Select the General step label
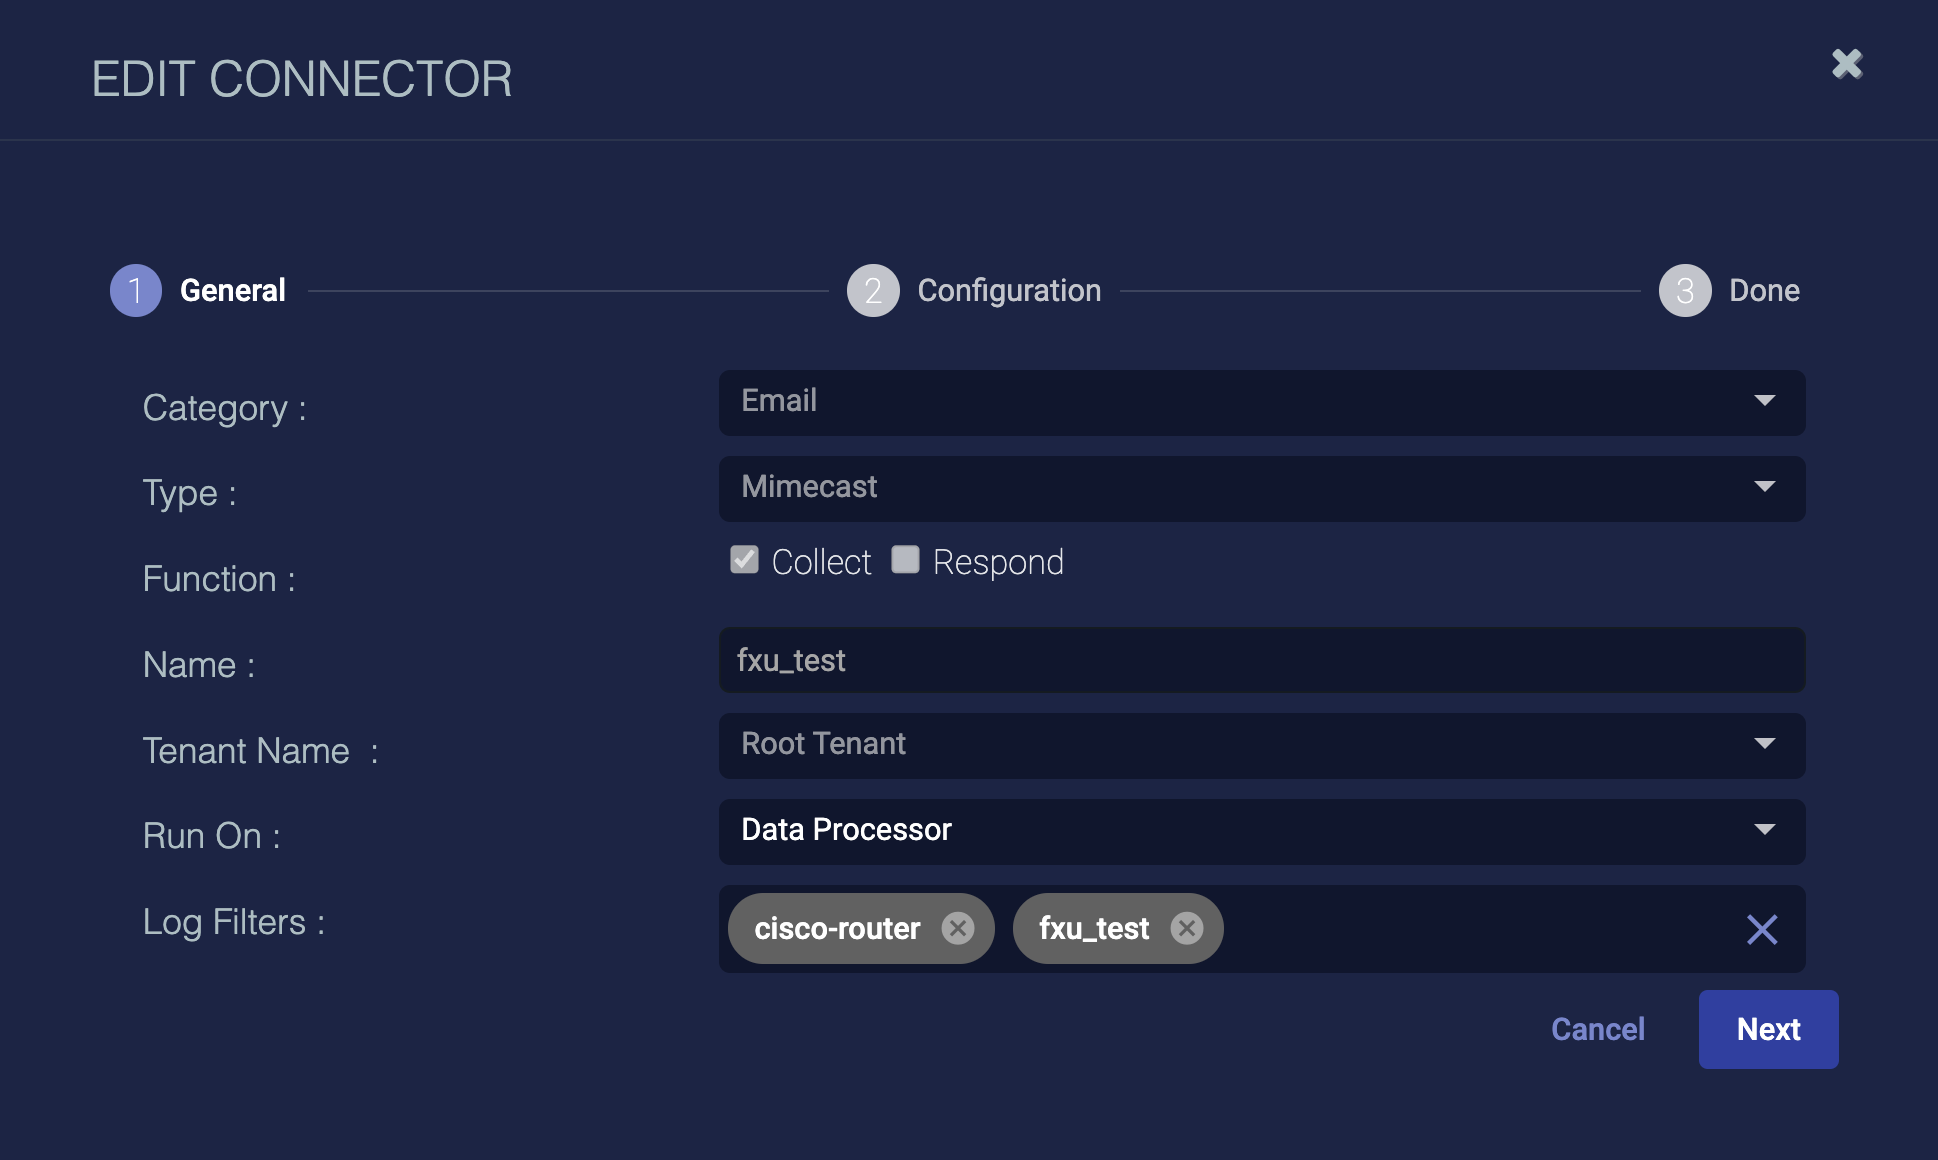This screenshot has height=1160, width=1938. (232, 291)
